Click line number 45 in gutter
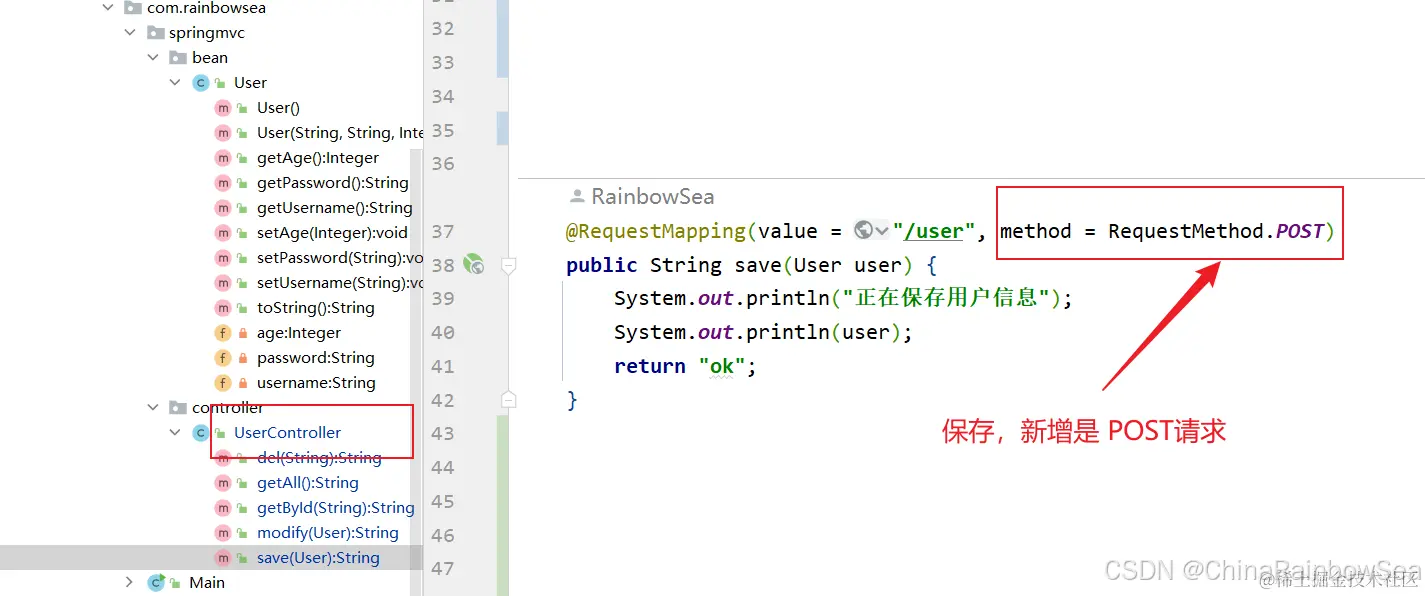The width and height of the screenshot is (1425, 596). coord(442,501)
